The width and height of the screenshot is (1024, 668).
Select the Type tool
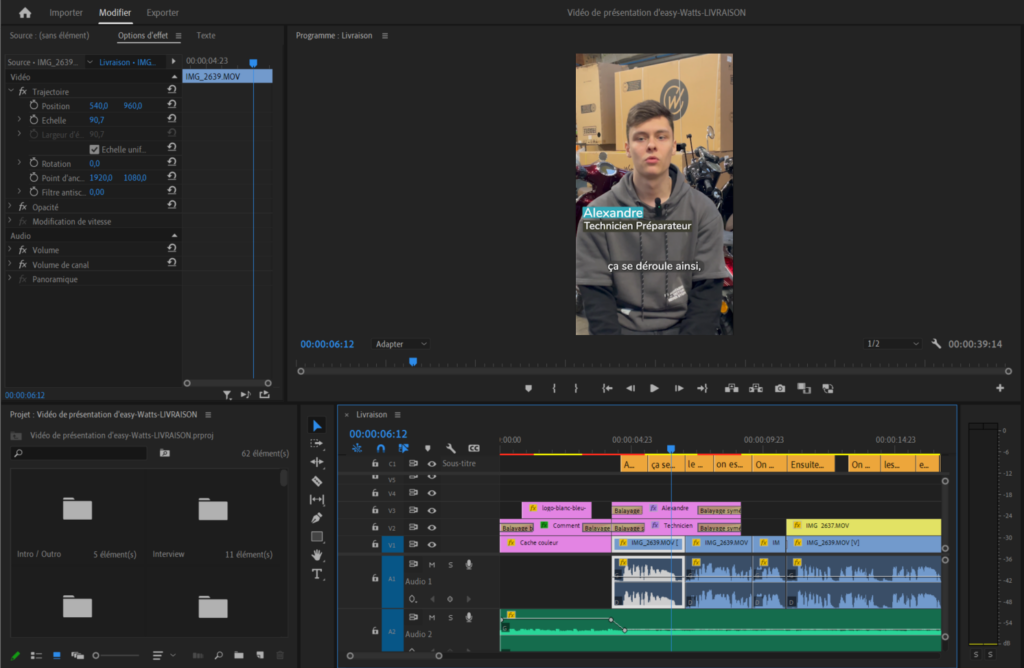317,574
